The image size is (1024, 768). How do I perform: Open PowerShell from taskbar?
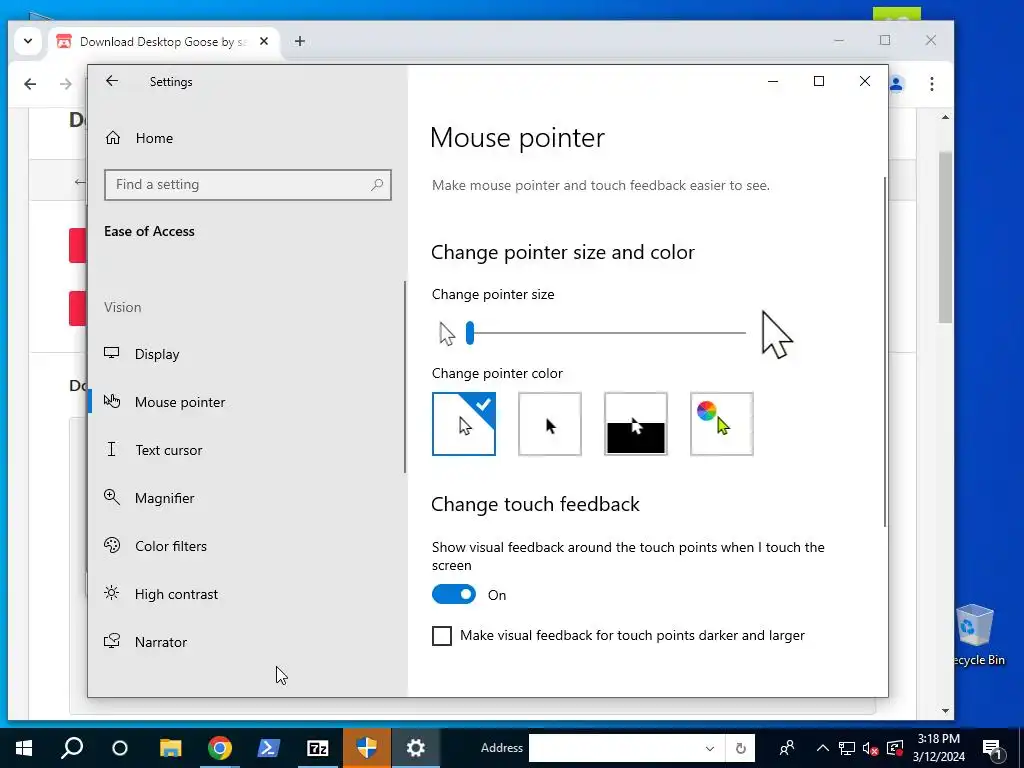268,748
